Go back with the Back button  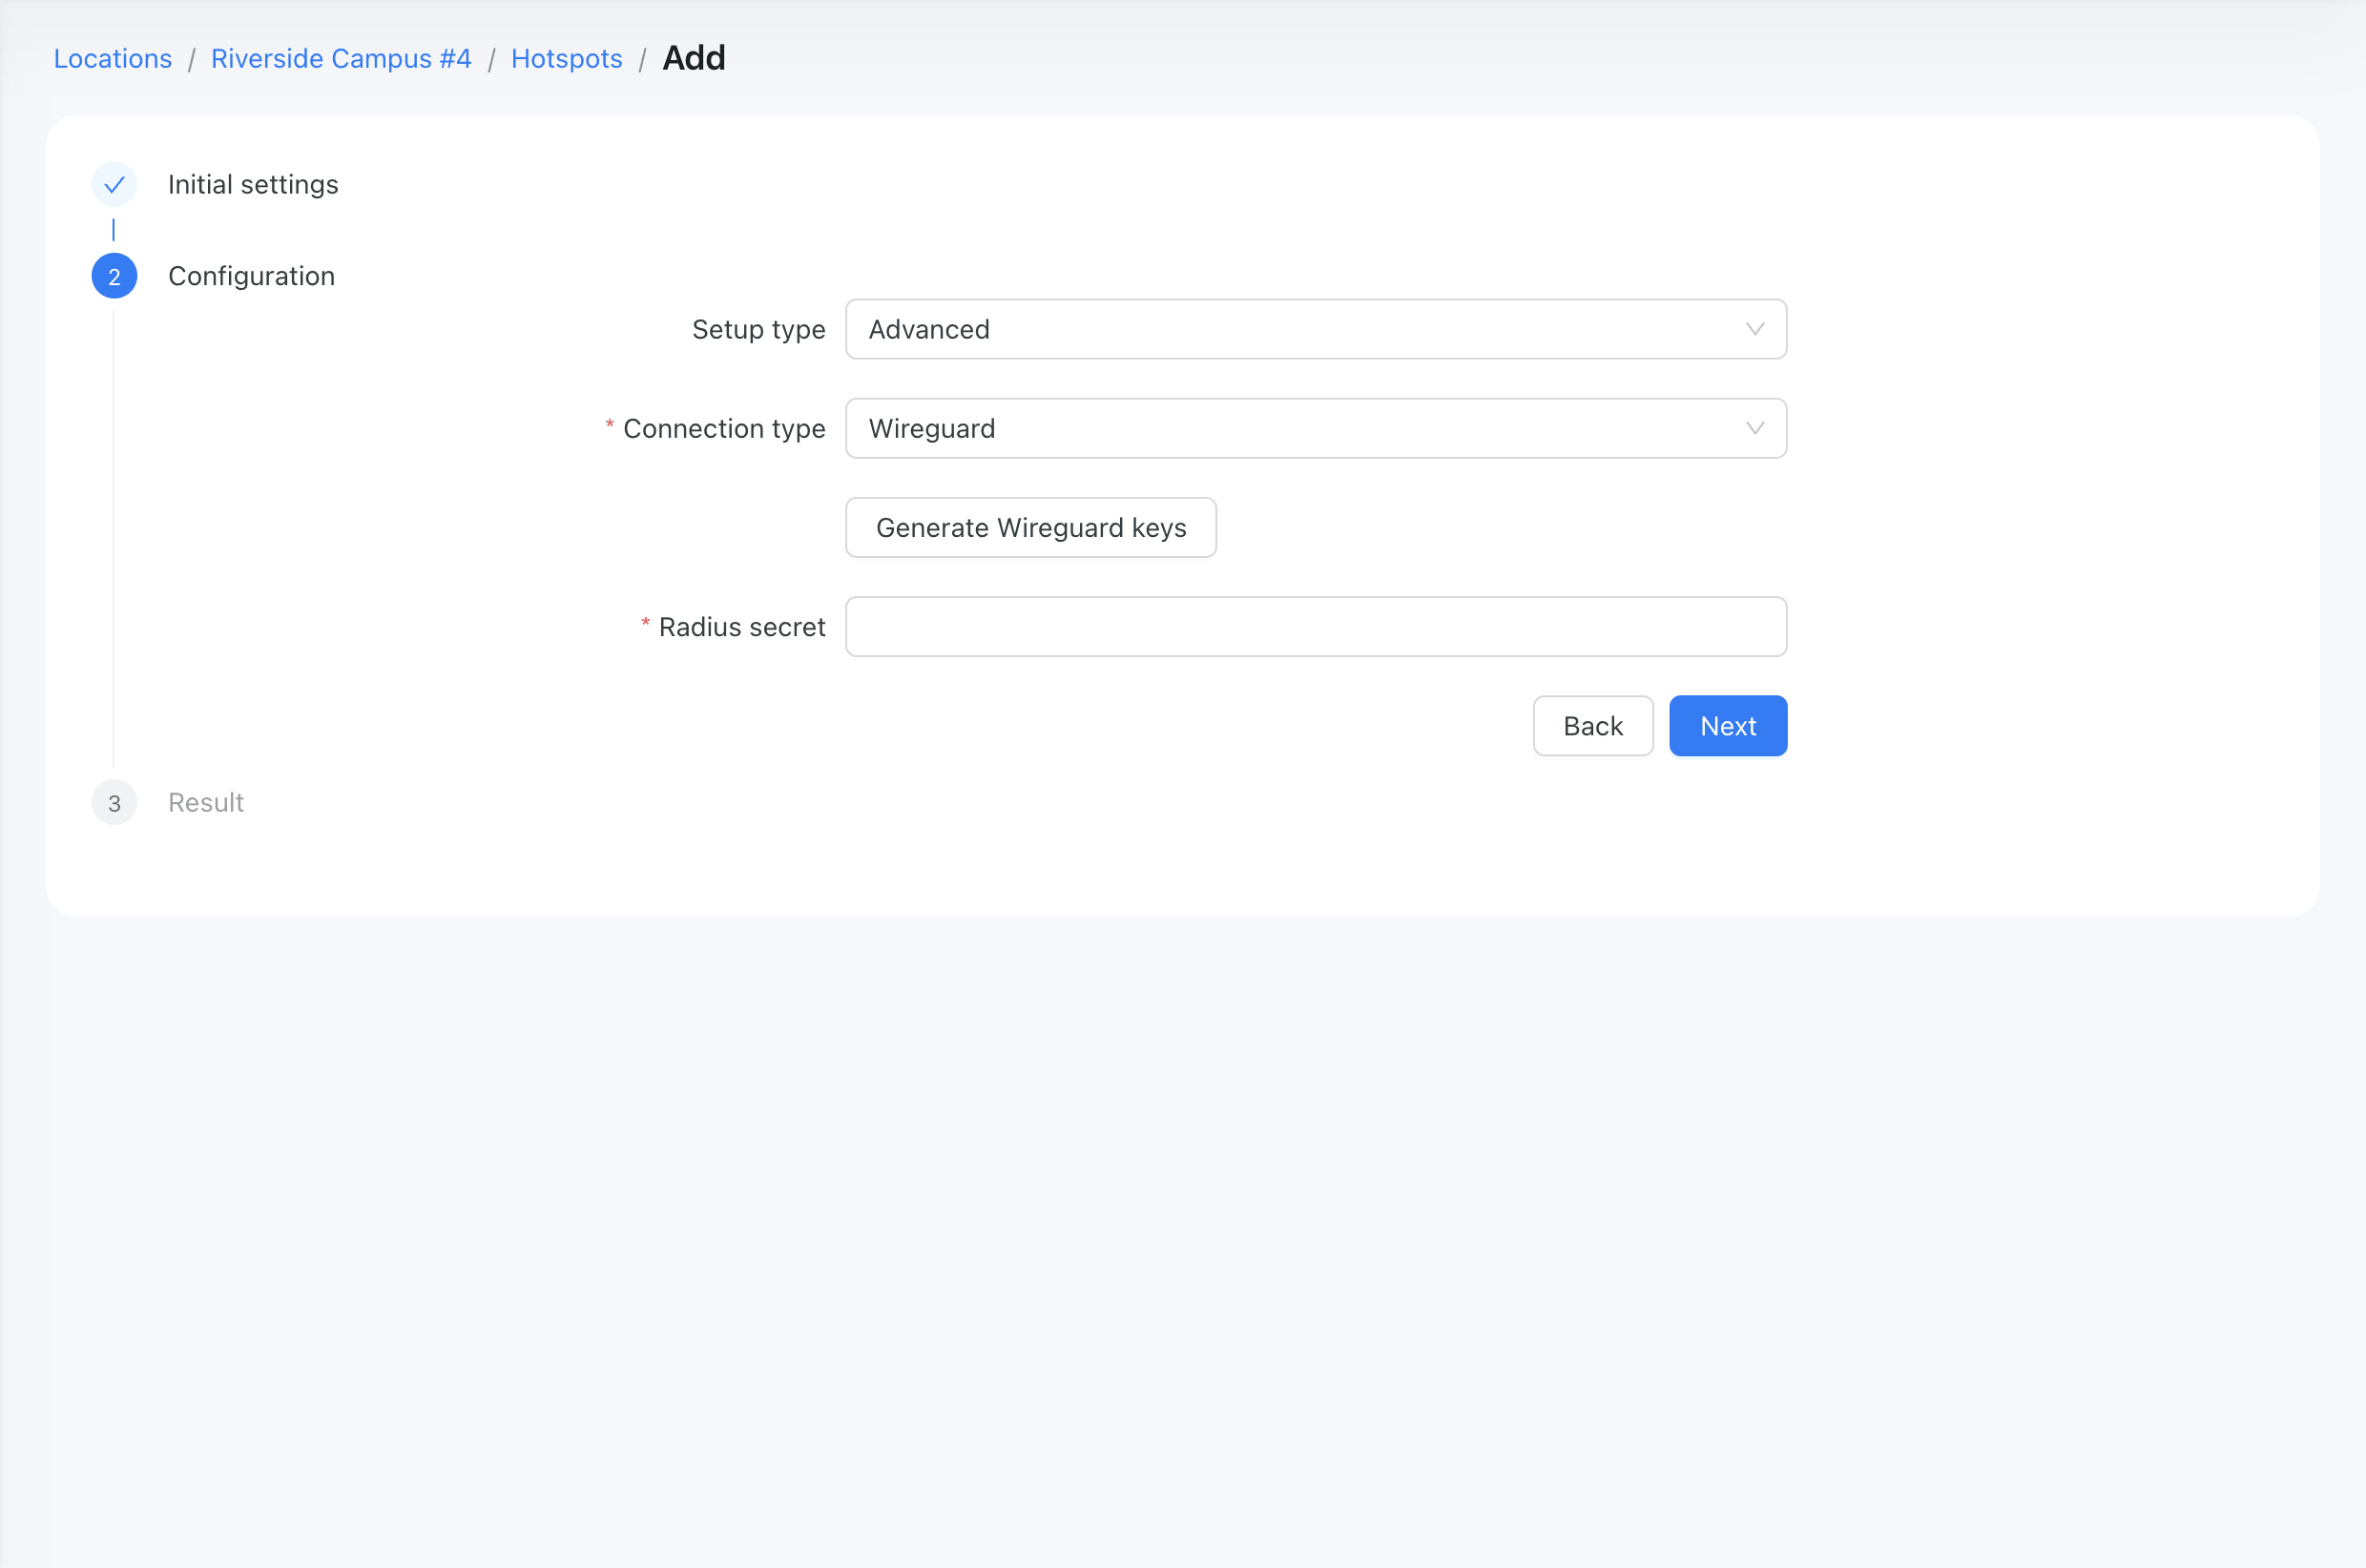click(1593, 726)
